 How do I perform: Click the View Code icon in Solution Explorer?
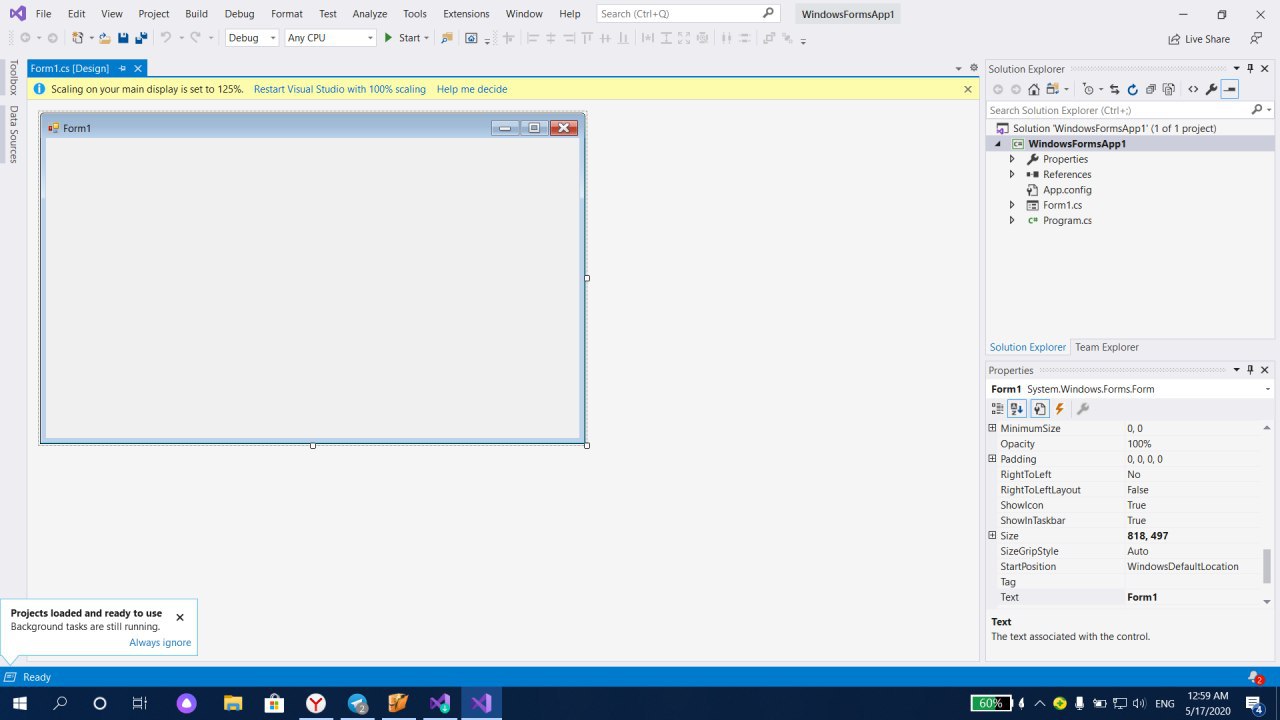1193,89
